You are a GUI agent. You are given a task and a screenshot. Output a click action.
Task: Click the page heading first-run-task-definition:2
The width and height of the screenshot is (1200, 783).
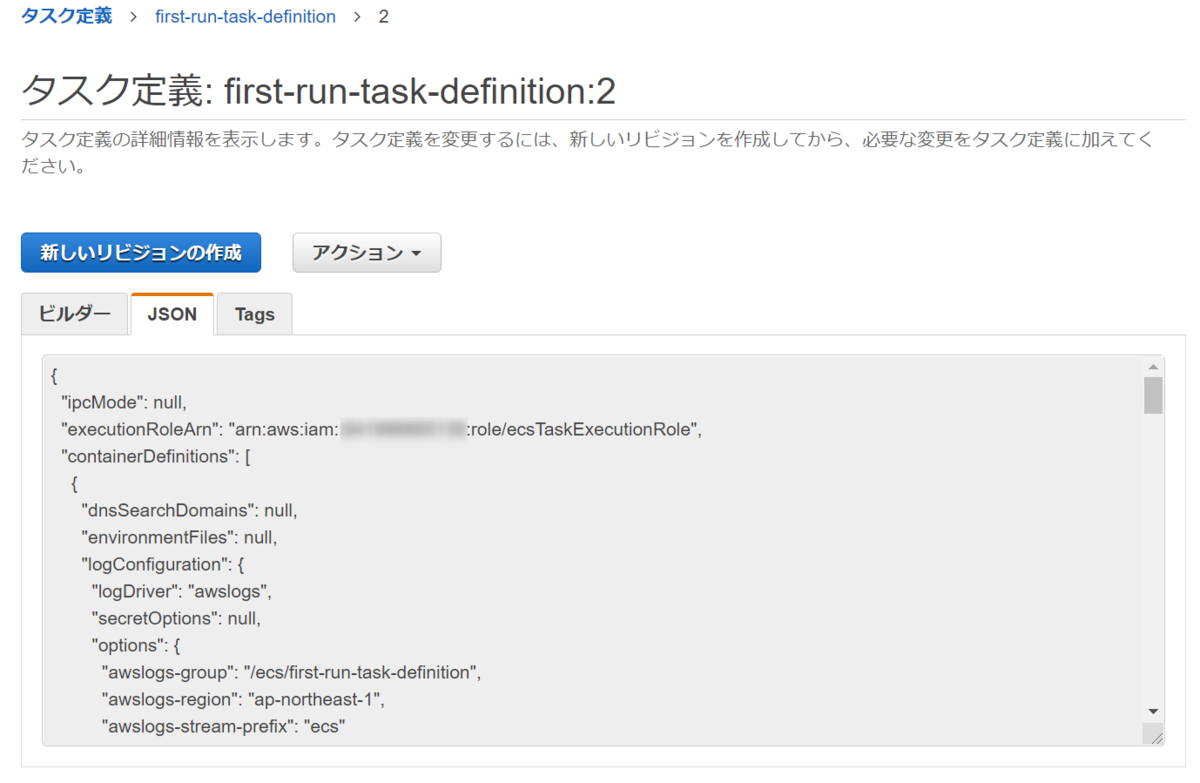pos(318,92)
